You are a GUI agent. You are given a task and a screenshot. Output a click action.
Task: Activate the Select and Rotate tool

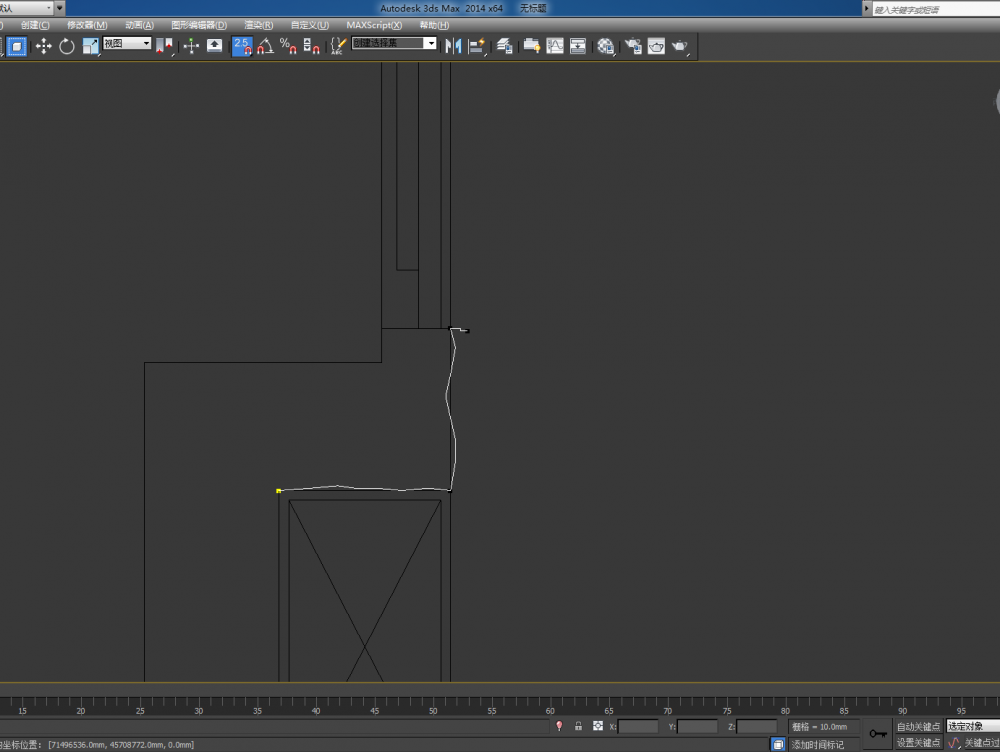click(66, 46)
